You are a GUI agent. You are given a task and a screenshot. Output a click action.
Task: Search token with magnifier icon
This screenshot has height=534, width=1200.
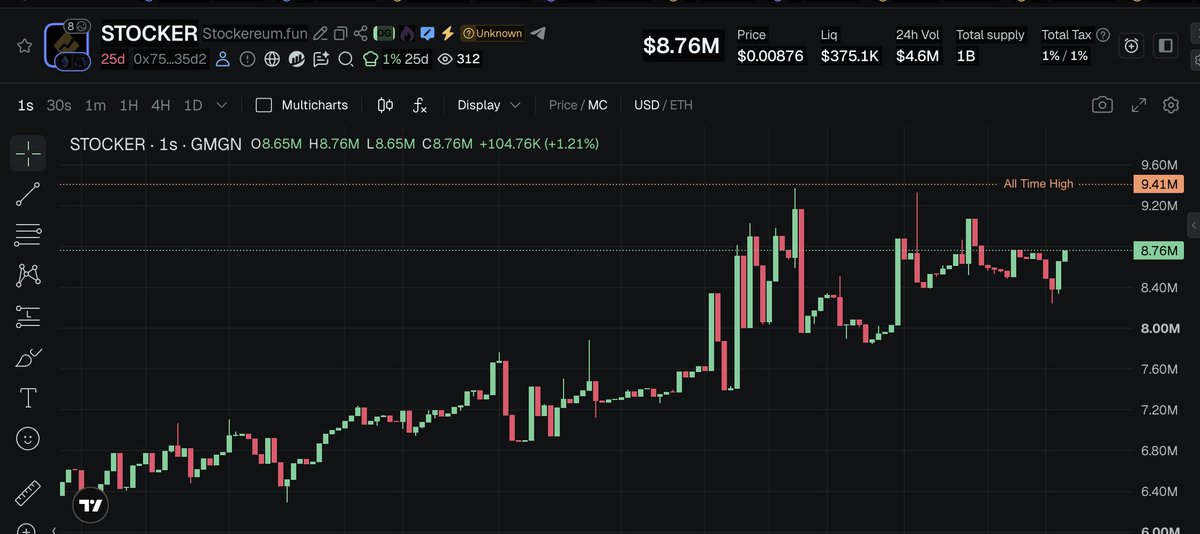[x=345, y=59]
